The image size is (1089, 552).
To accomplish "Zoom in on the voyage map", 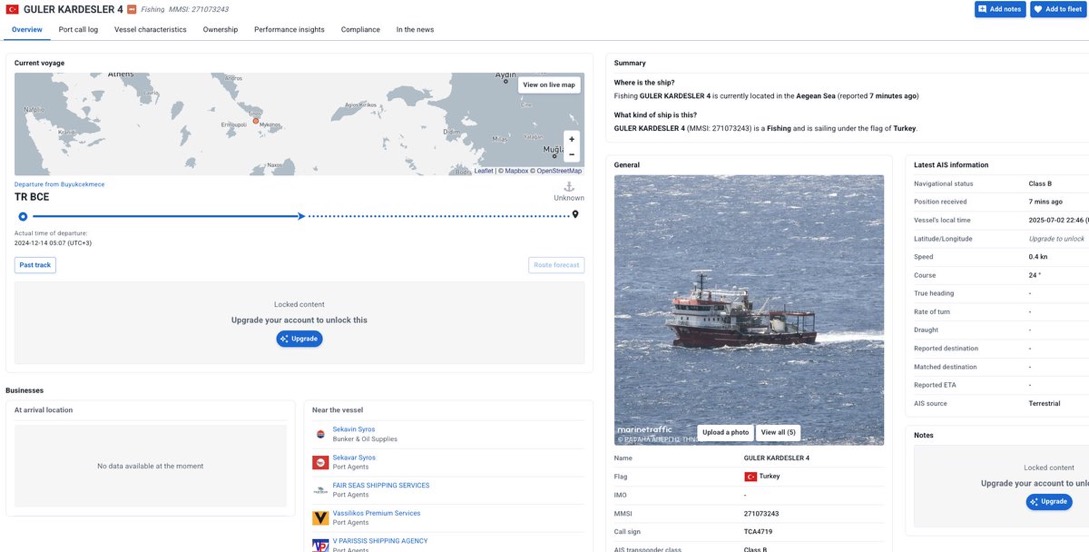I will pos(571,140).
